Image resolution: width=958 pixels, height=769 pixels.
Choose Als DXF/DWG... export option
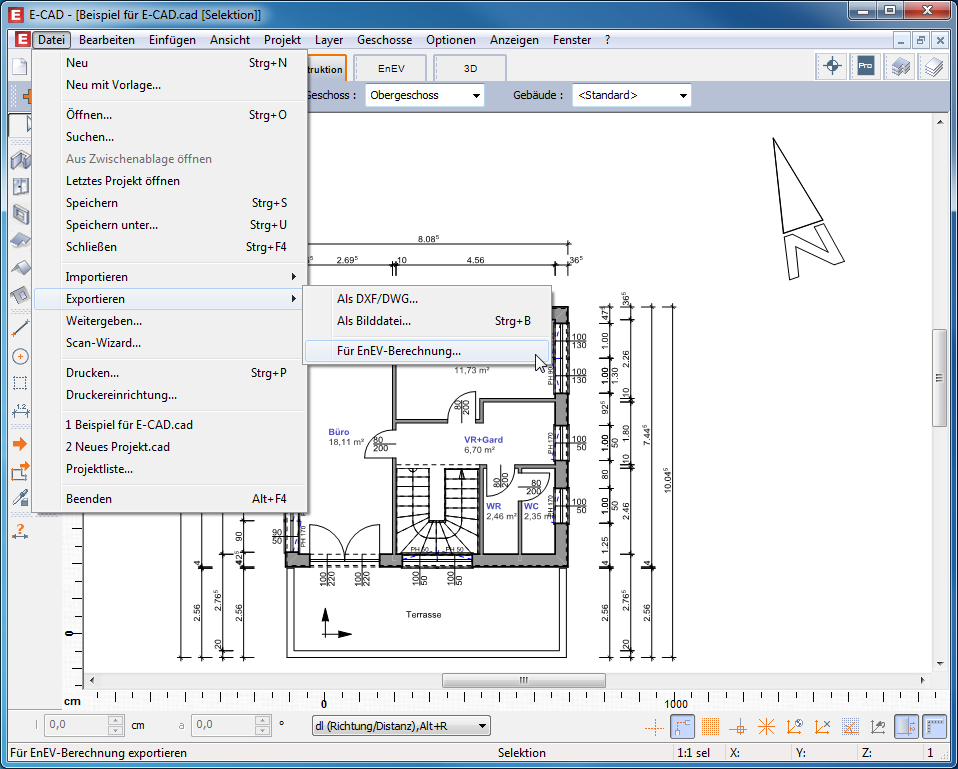point(426,299)
